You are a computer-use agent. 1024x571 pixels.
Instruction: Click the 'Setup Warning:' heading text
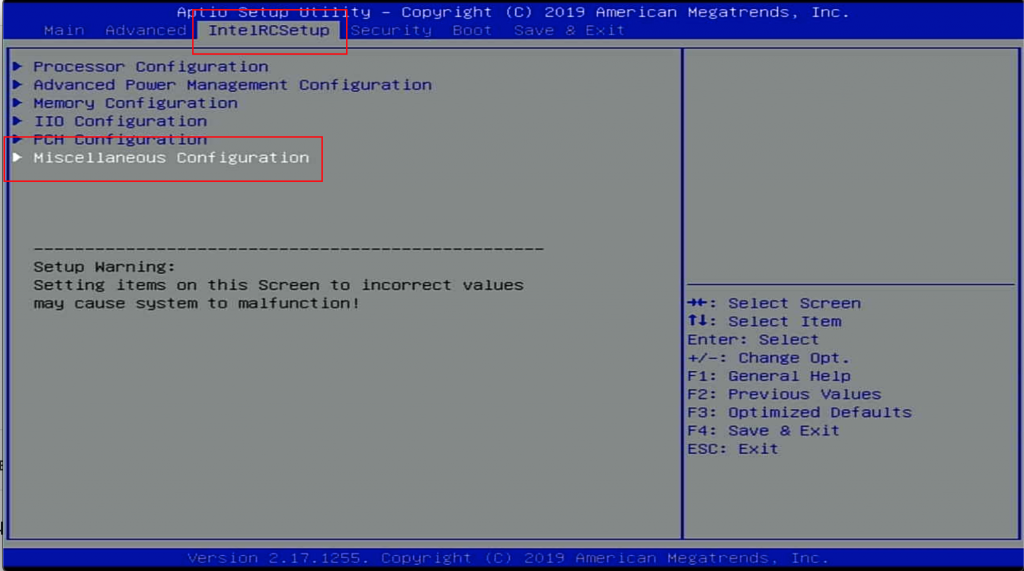click(104, 267)
